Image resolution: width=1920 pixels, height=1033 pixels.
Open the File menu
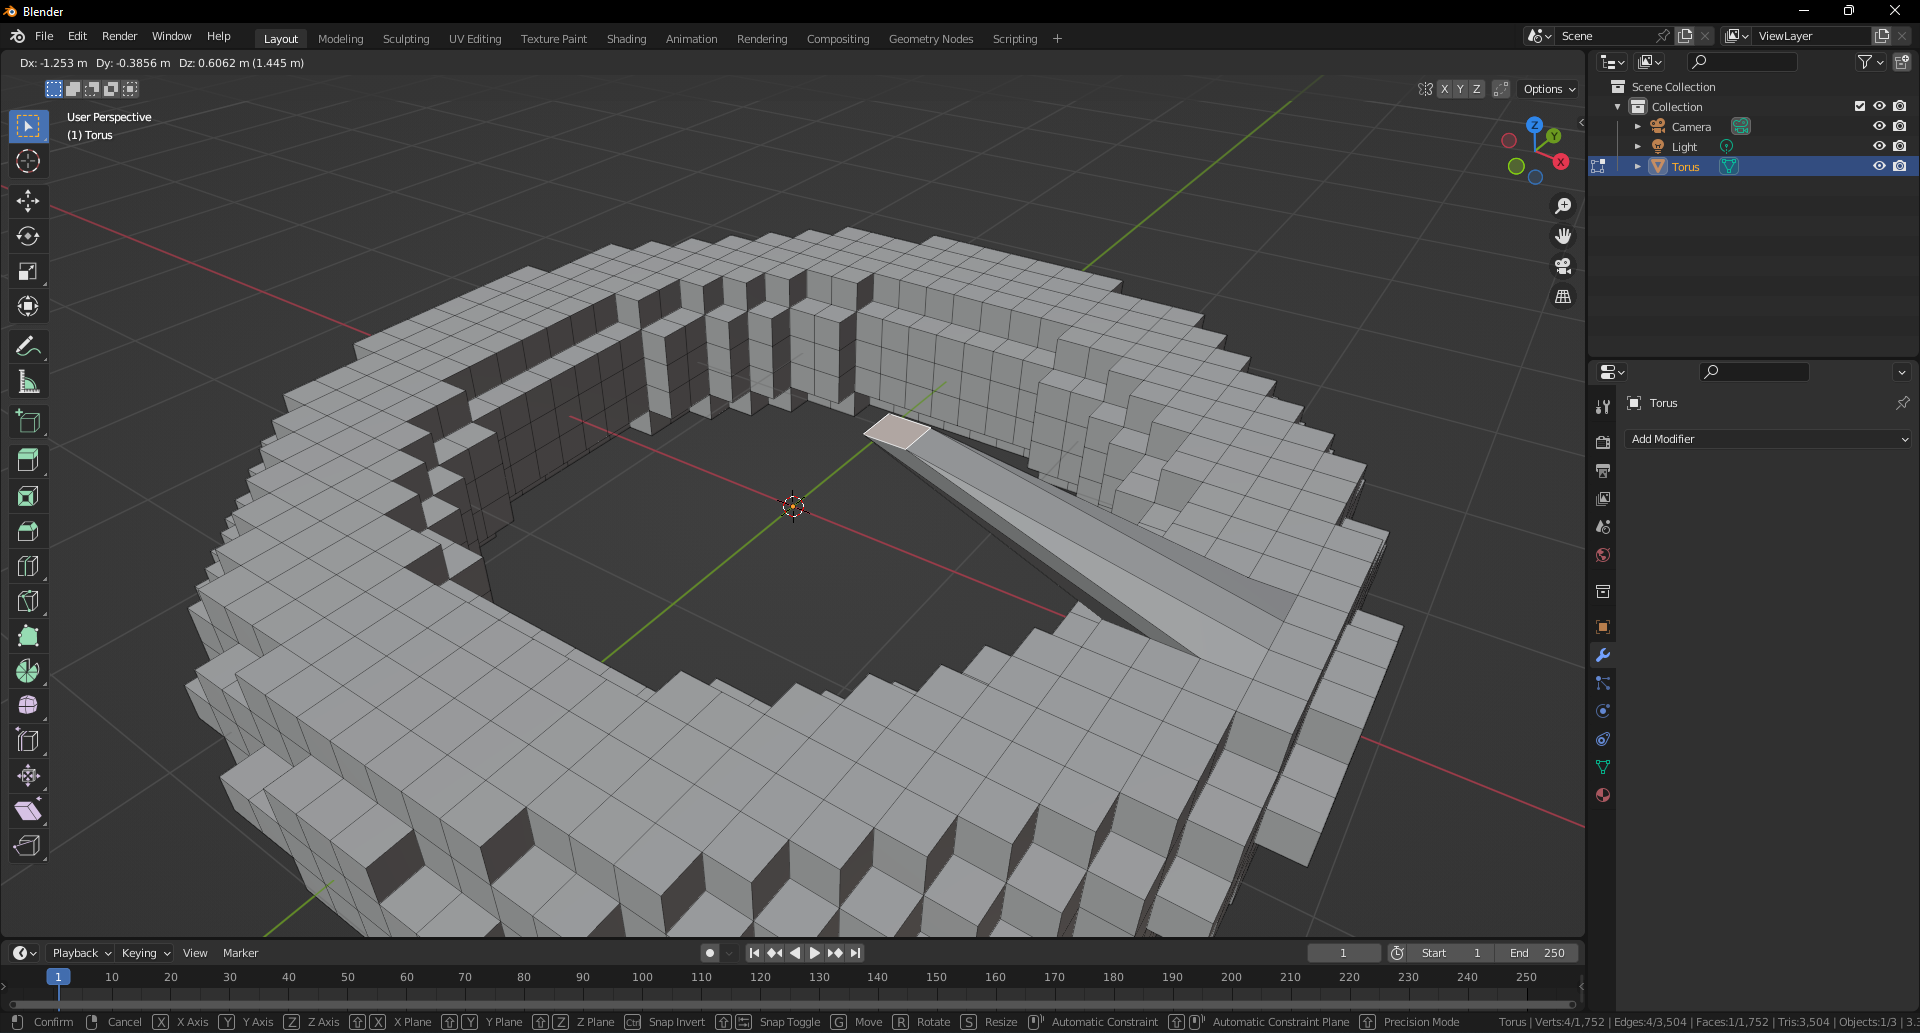pos(44,36)
